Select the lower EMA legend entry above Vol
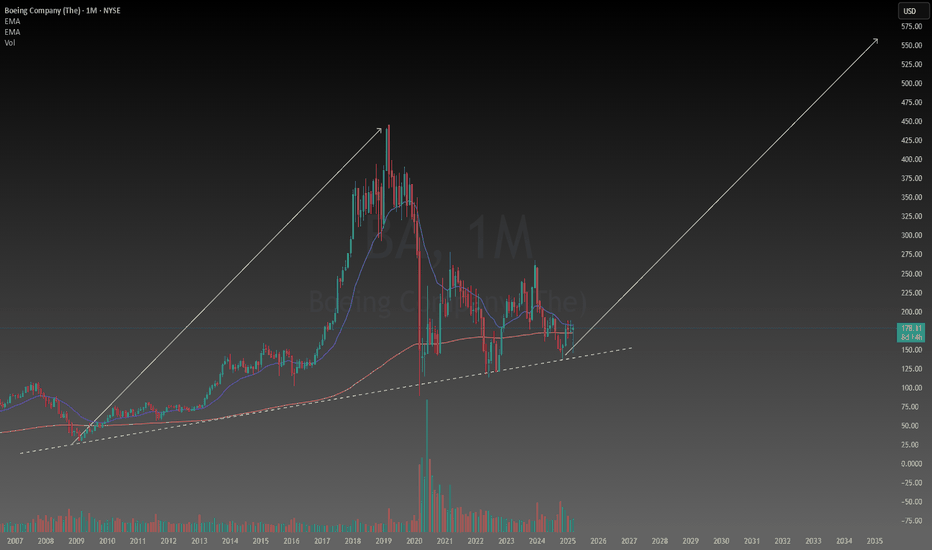This screenshot has height=550, width=932. click(12, 32)
